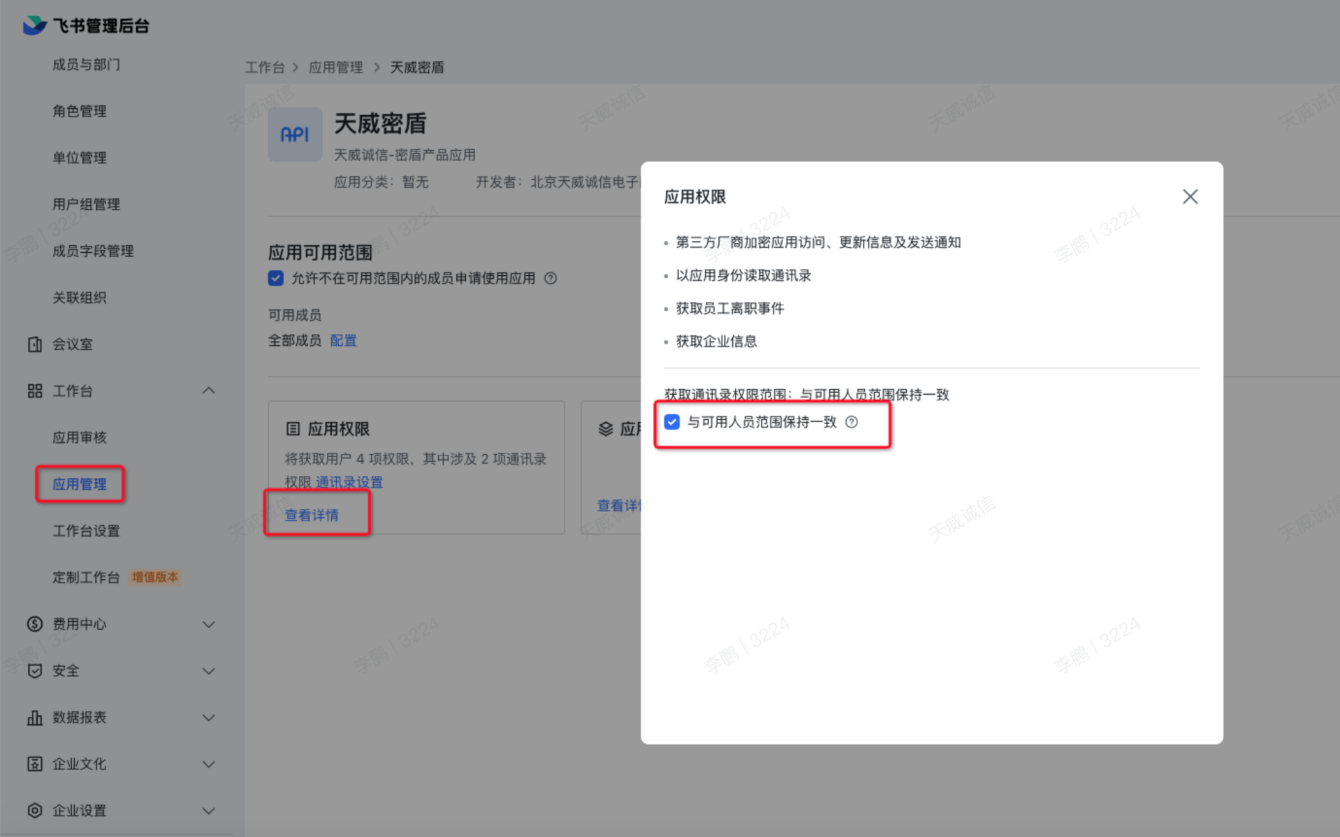Click 查看详情 in 应用权限 card

312,516
